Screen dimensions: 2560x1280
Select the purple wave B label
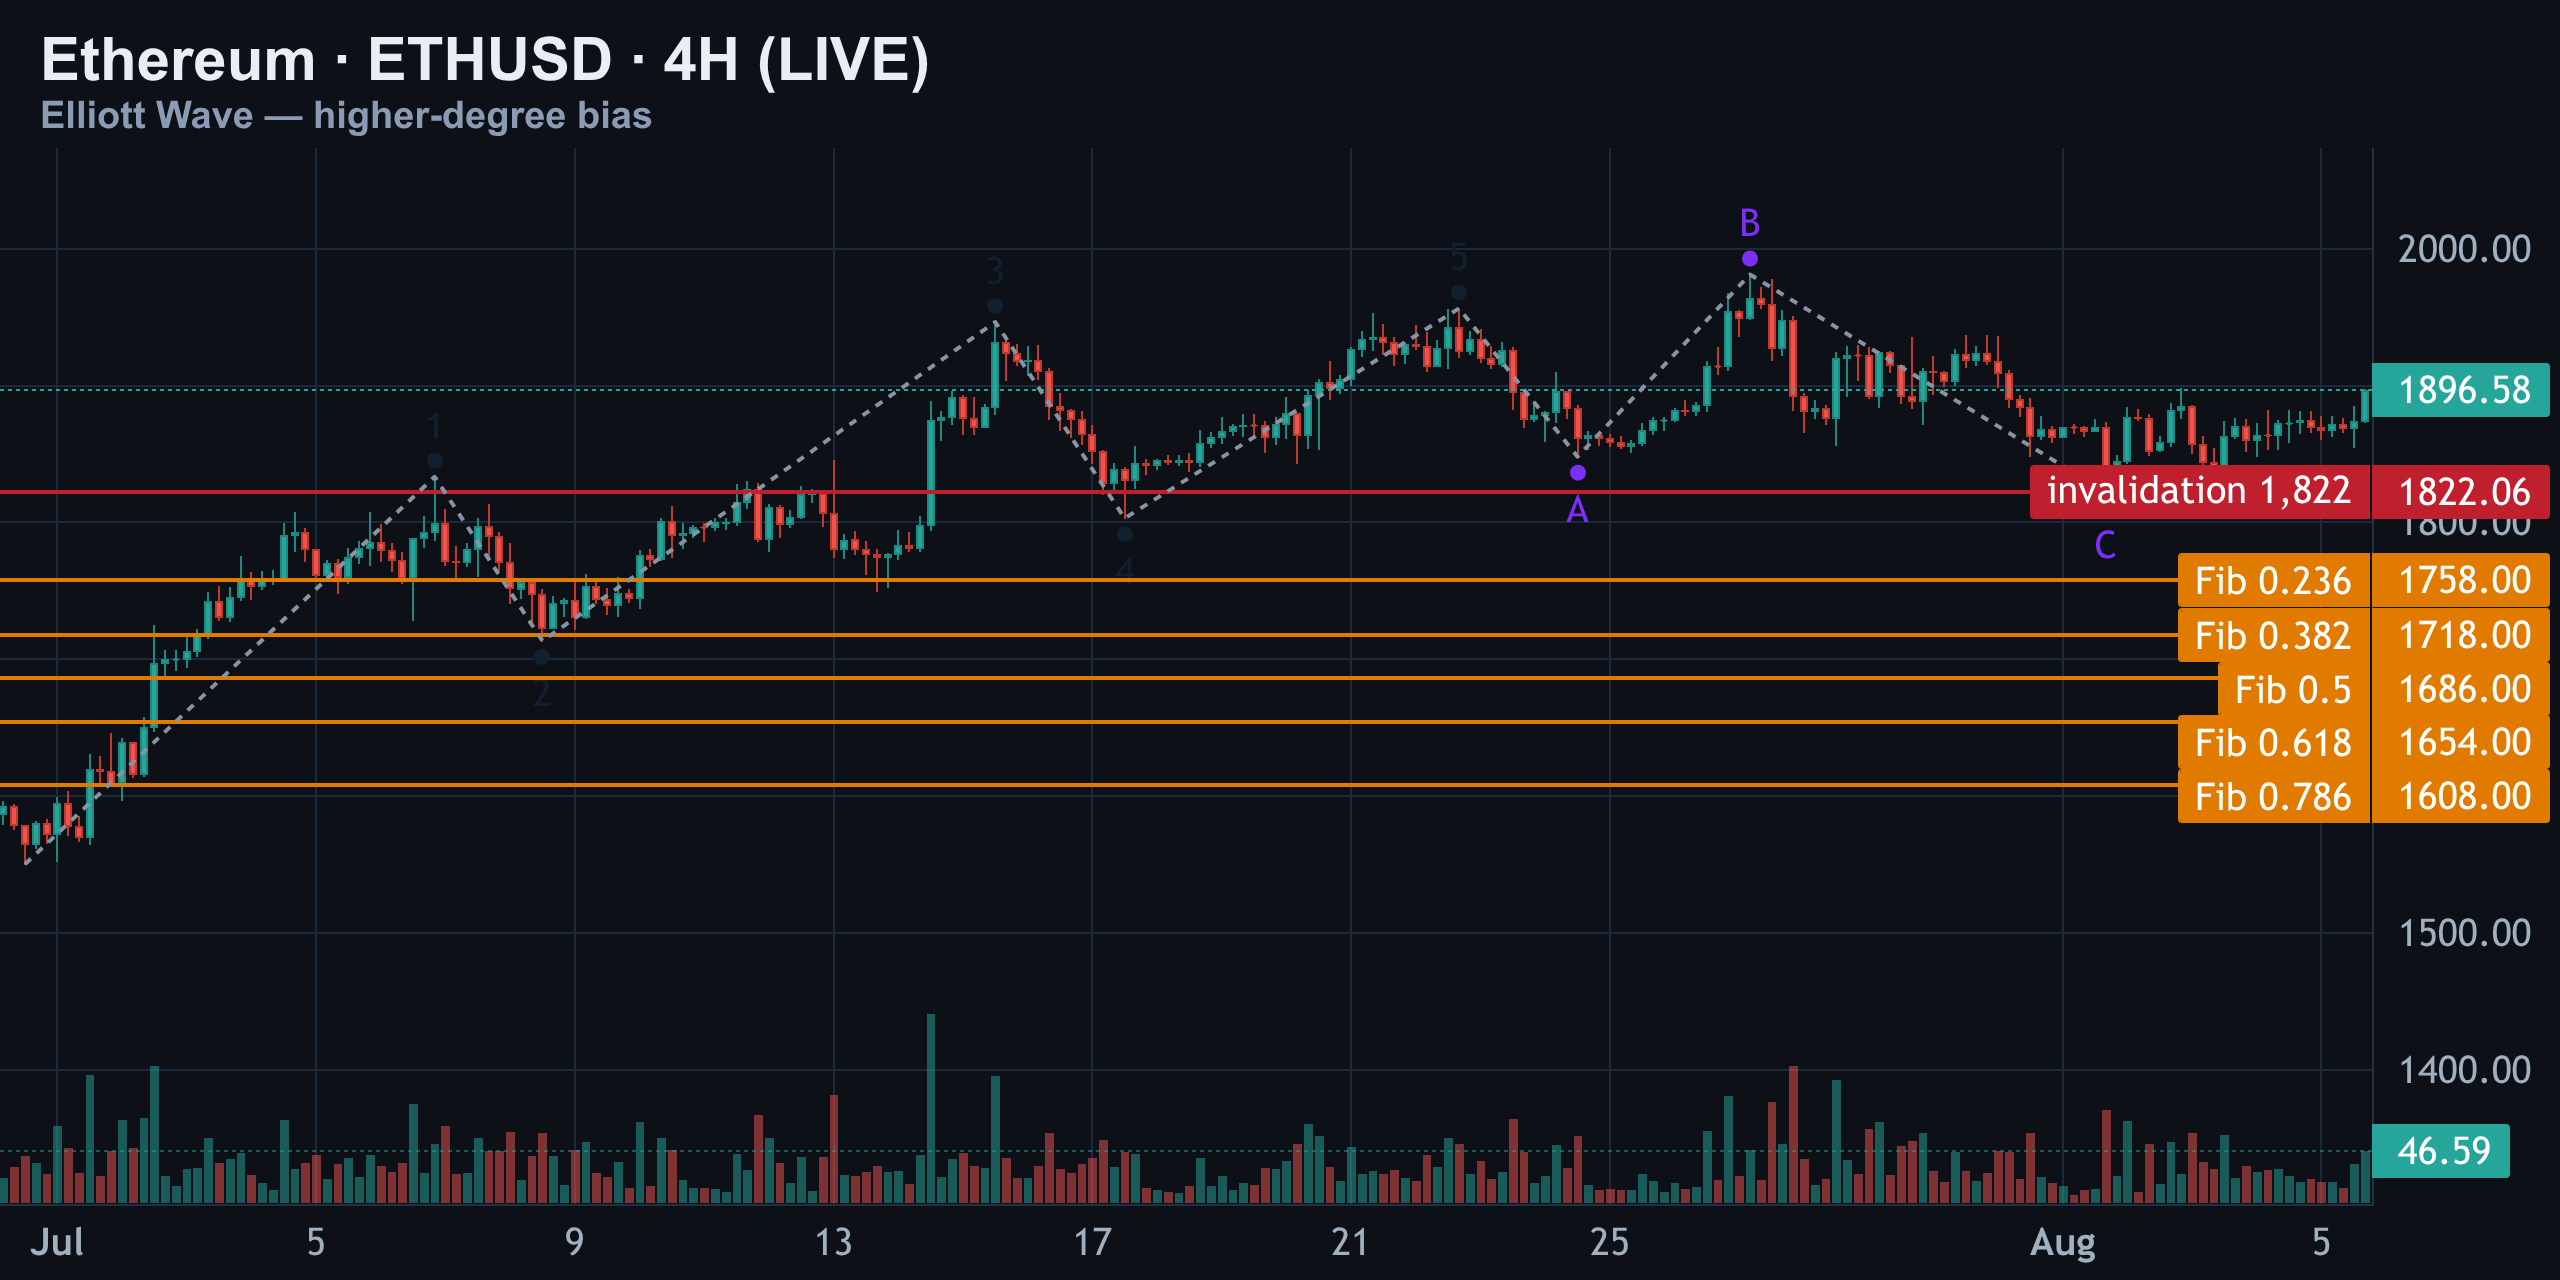click(1750, 222)
